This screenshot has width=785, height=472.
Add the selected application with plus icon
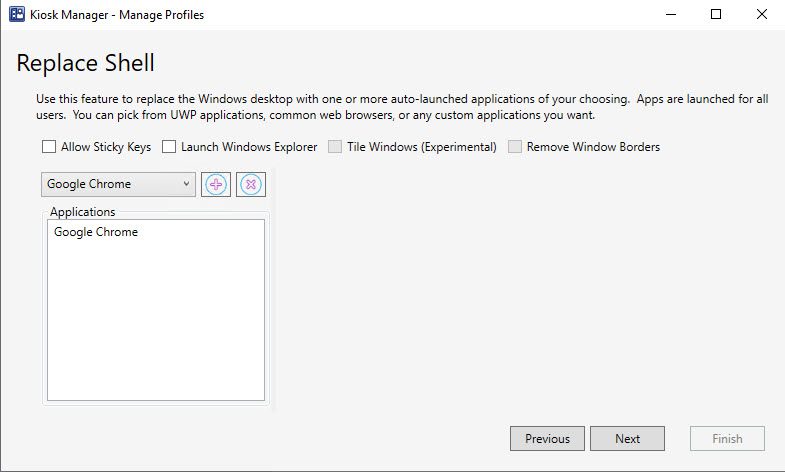pos(216,184)
